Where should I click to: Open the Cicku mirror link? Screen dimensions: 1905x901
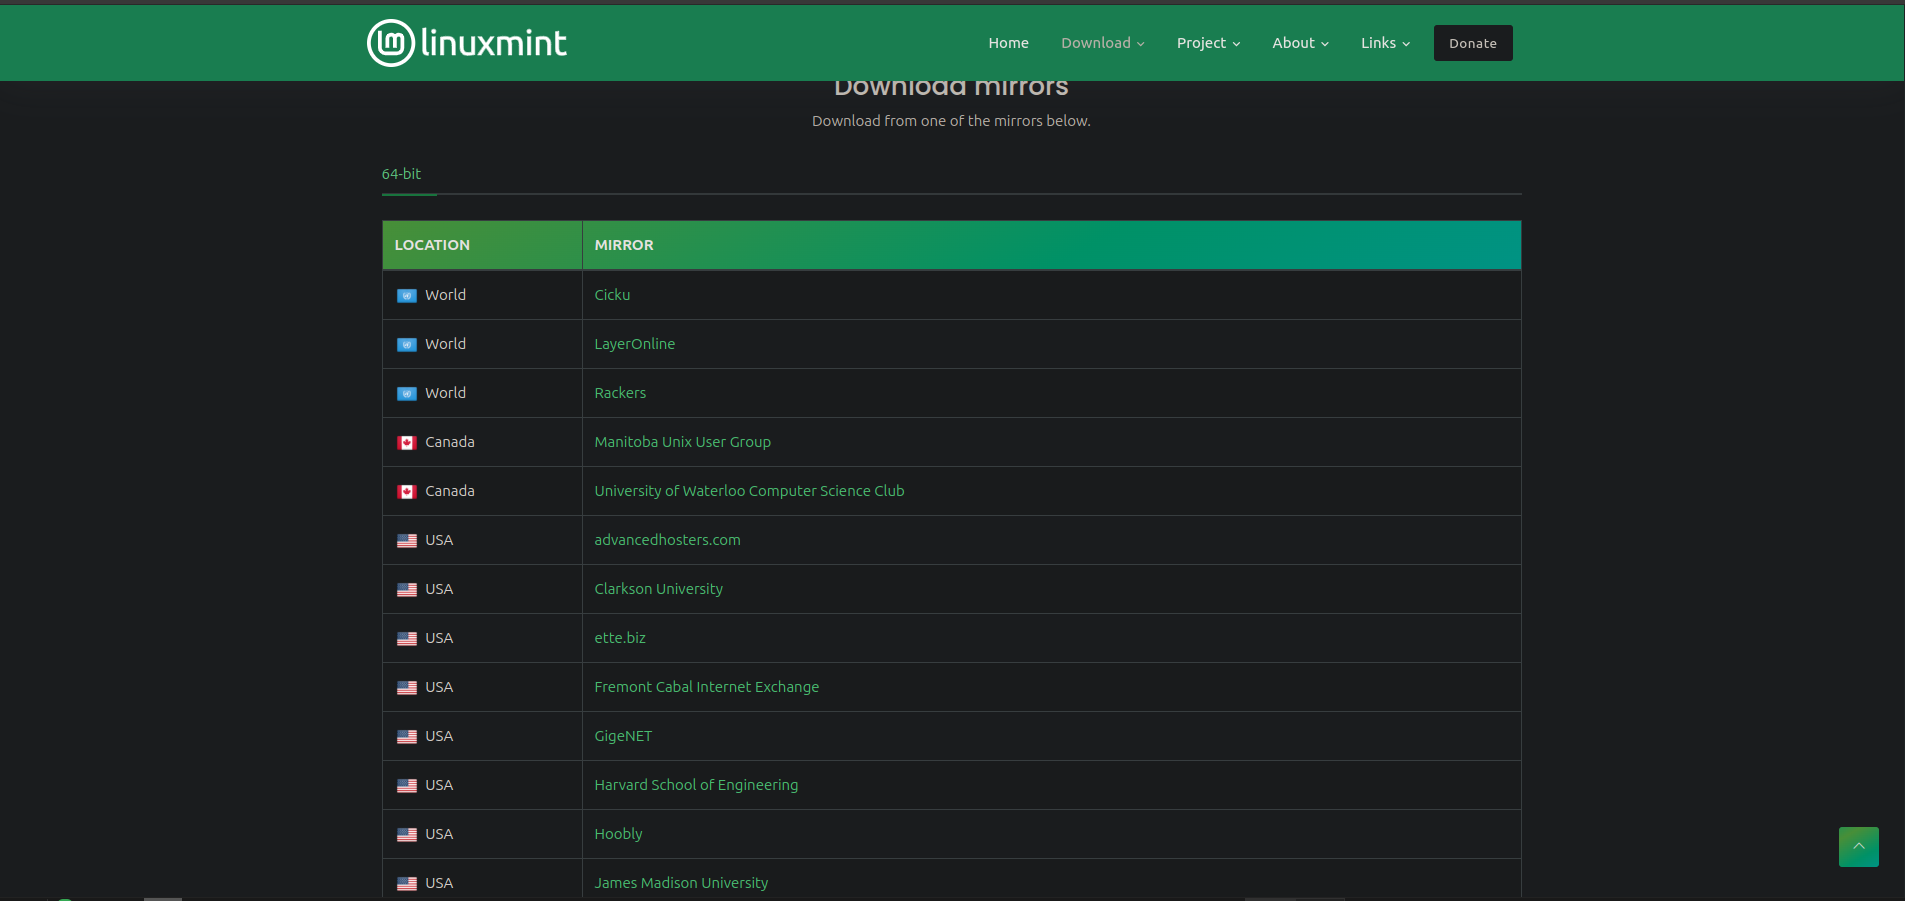[x=612, y=295]
